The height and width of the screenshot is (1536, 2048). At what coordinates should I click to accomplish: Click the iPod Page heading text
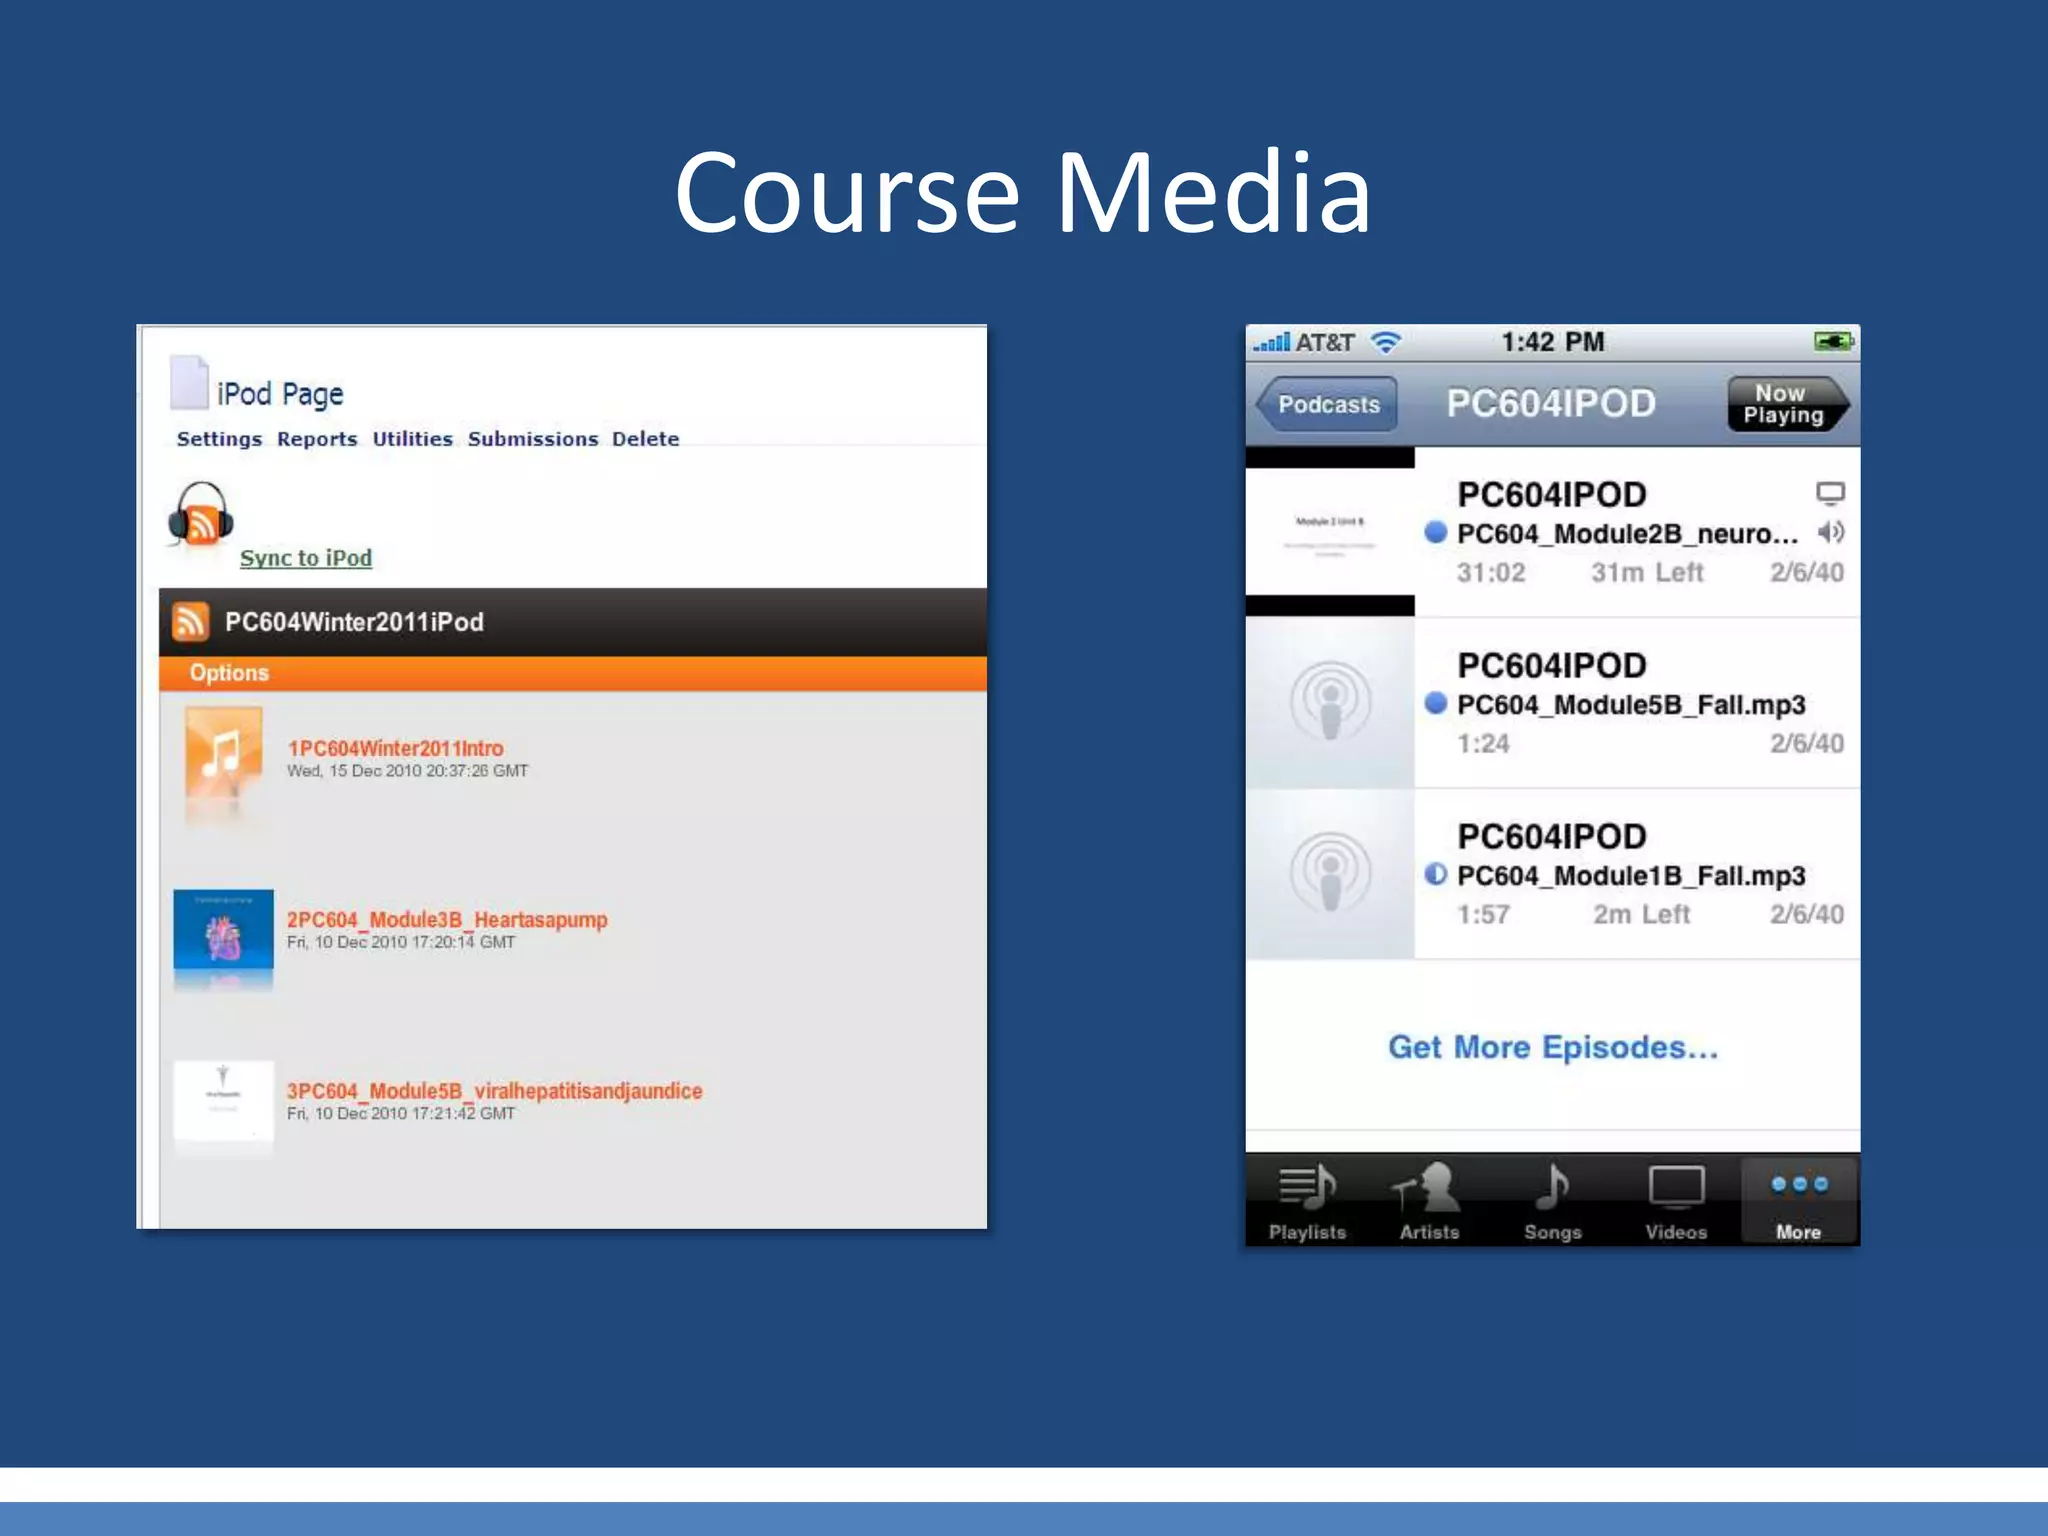point(280,394)
